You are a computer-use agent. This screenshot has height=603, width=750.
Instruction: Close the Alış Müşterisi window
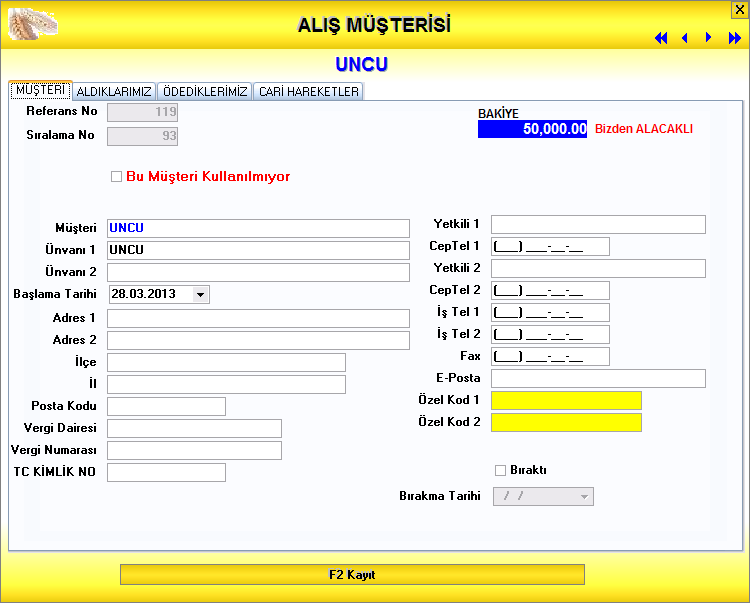(x=739, y=9)
